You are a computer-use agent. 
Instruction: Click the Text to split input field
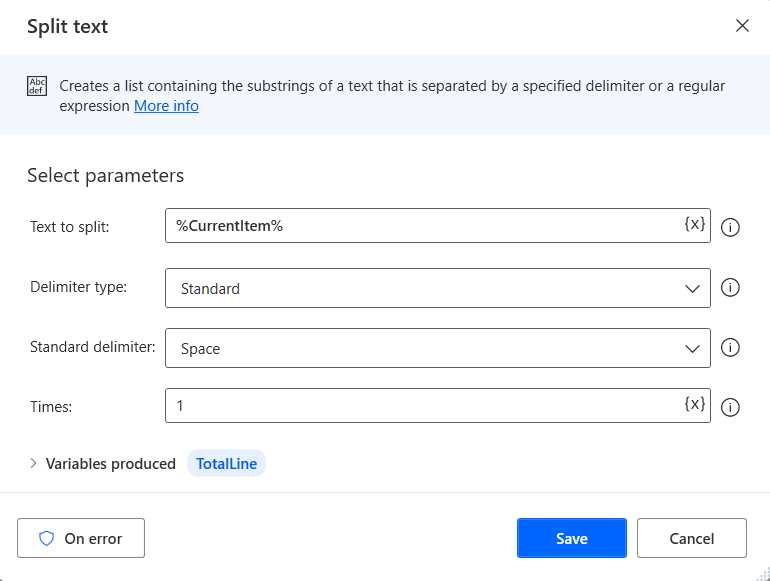425,226
